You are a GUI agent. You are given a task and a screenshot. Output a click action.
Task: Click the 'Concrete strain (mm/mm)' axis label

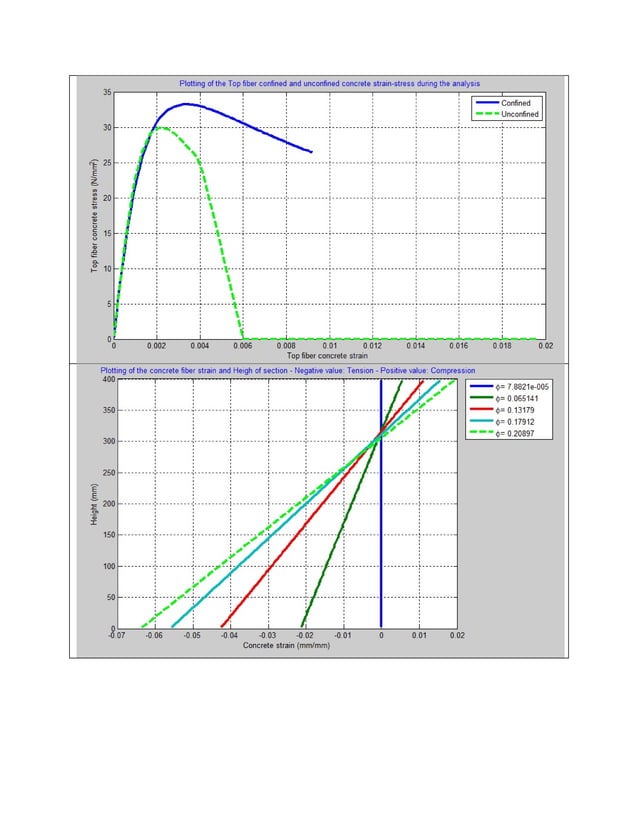tap(287, 645)
